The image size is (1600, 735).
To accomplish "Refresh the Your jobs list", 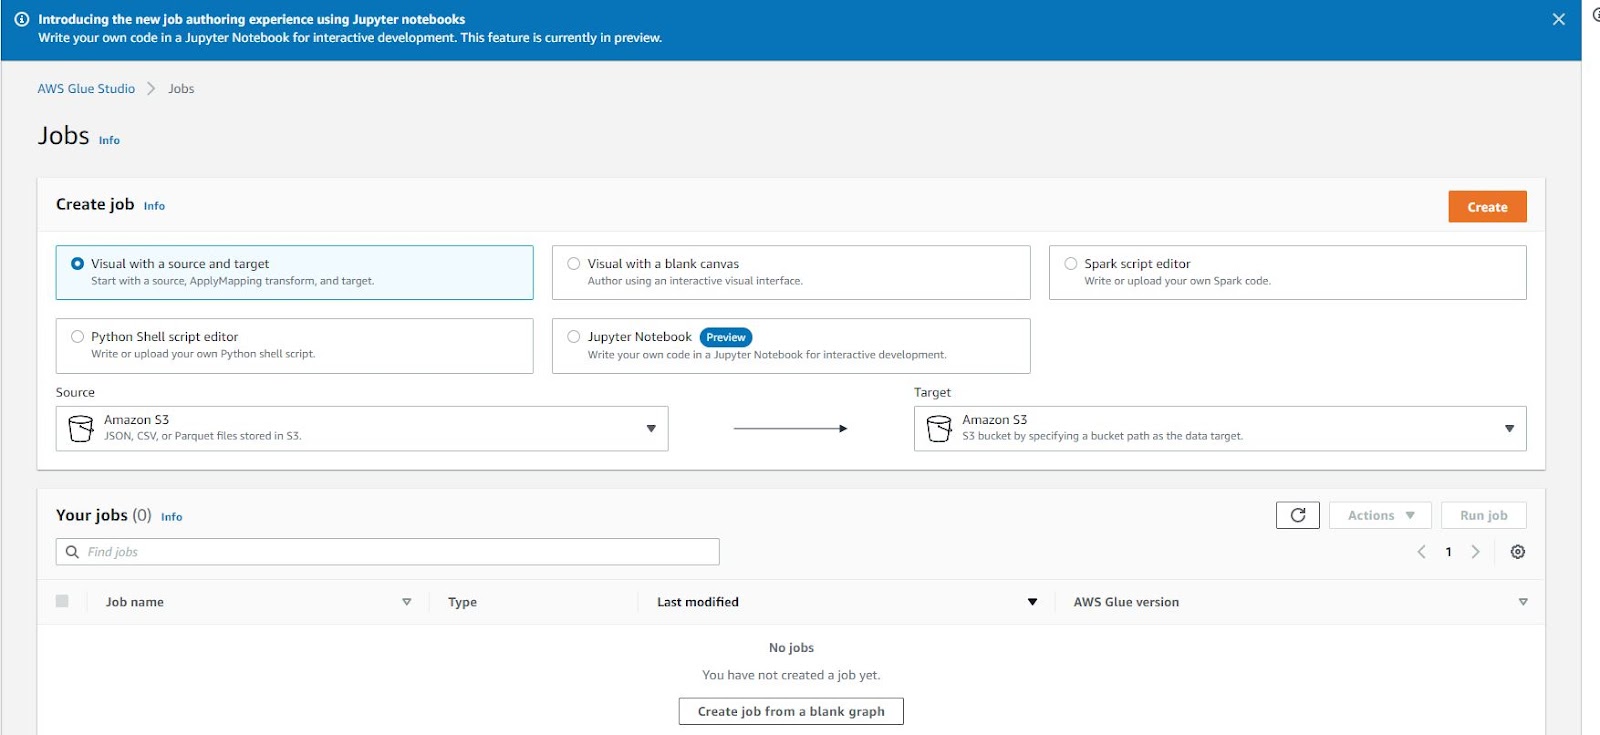I will pos(1298,515).
